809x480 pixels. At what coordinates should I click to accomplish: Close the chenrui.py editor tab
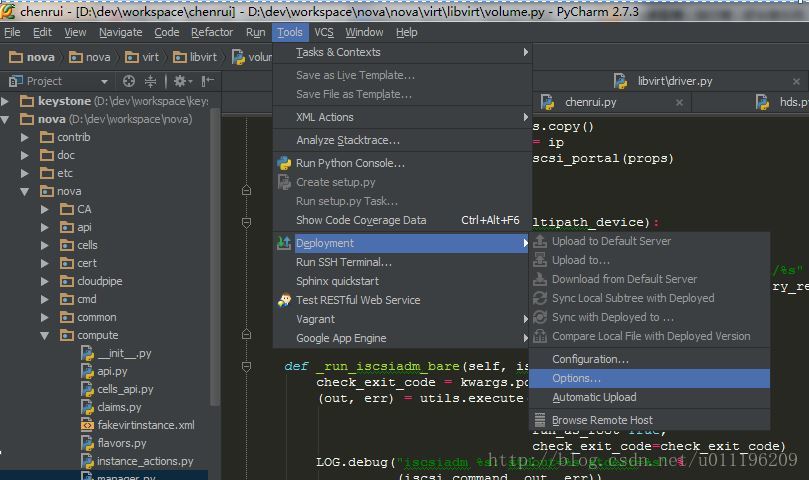[679, 103]
